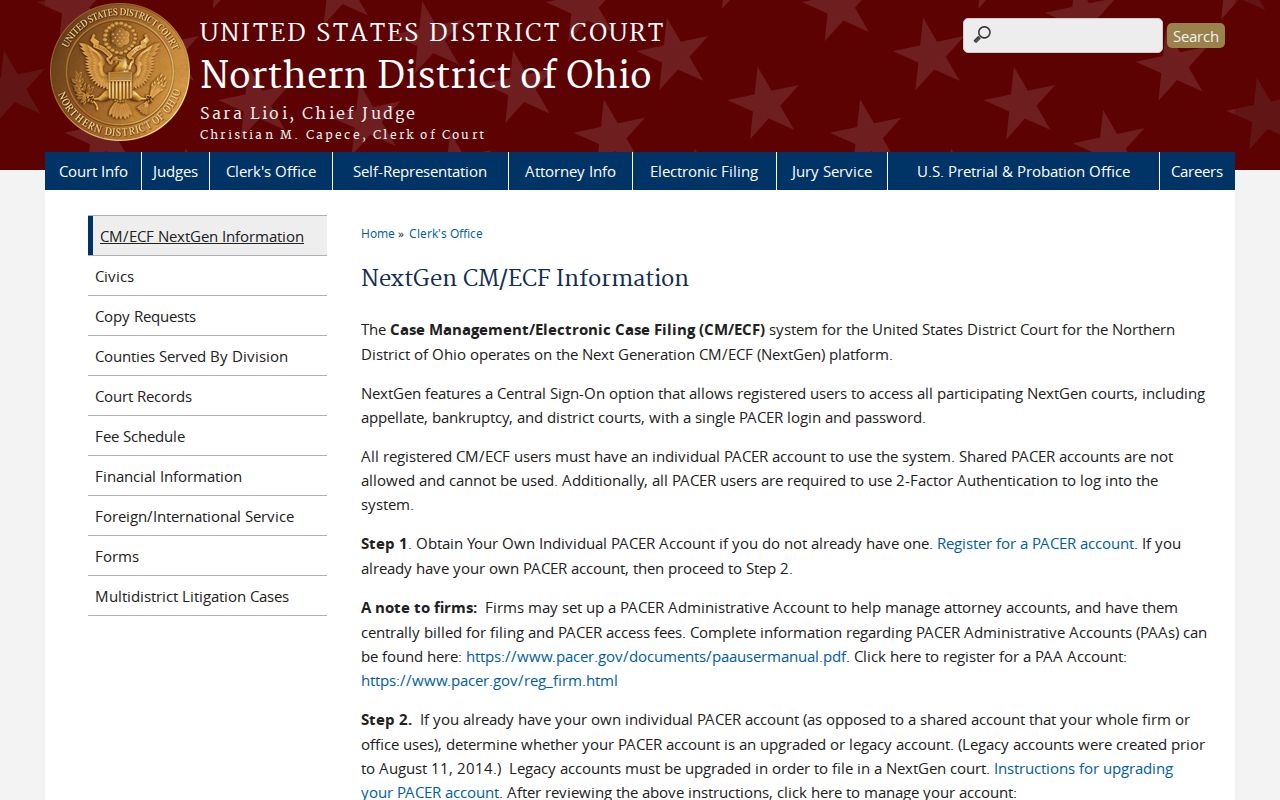
Task: Open U.S. Pretrial & Probation Office menu
Action: click(x=1023, y=171)
